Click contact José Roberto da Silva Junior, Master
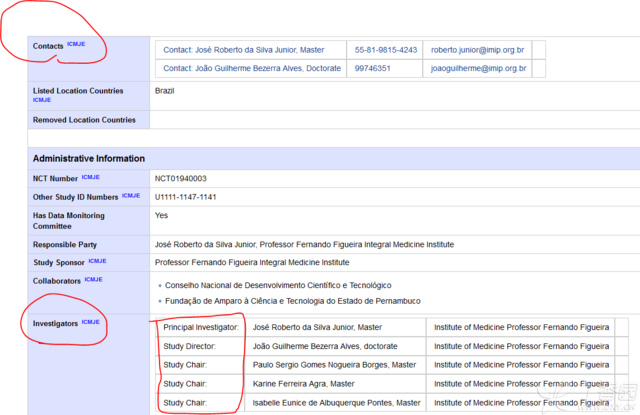Image resolution: width=640 pixels, height=415 pixels. pyautogui.click(x=244, y=50)
